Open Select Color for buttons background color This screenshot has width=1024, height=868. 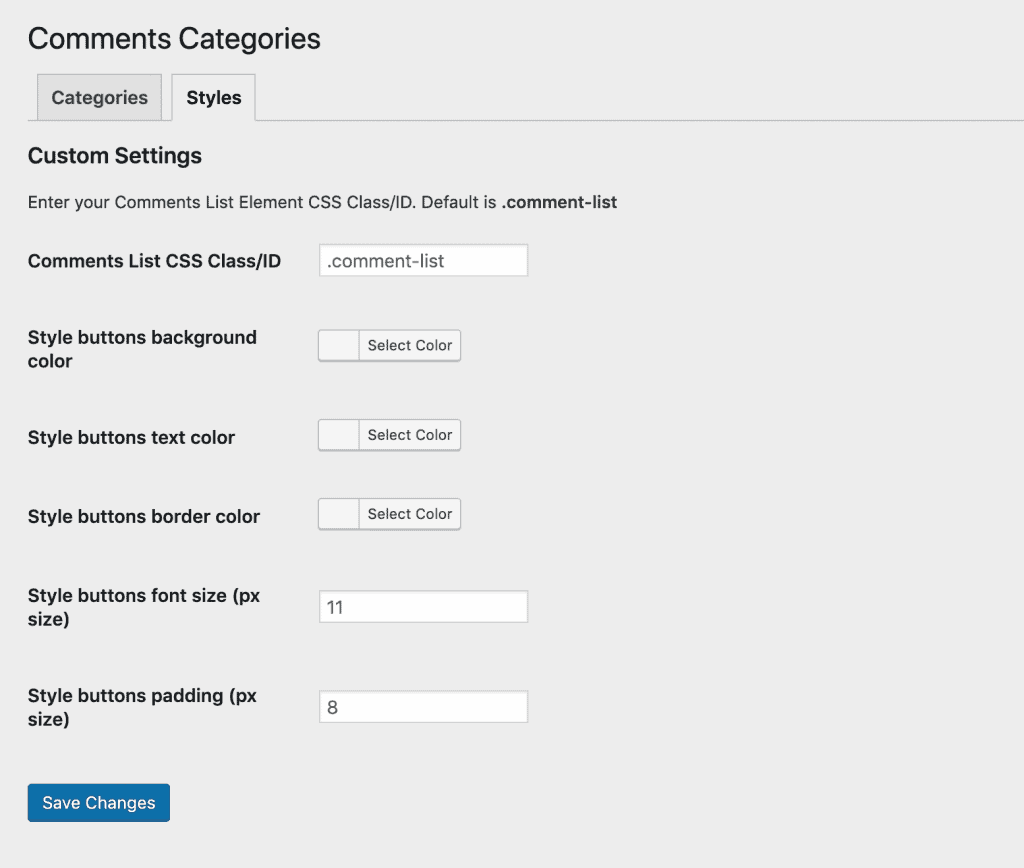409,346
